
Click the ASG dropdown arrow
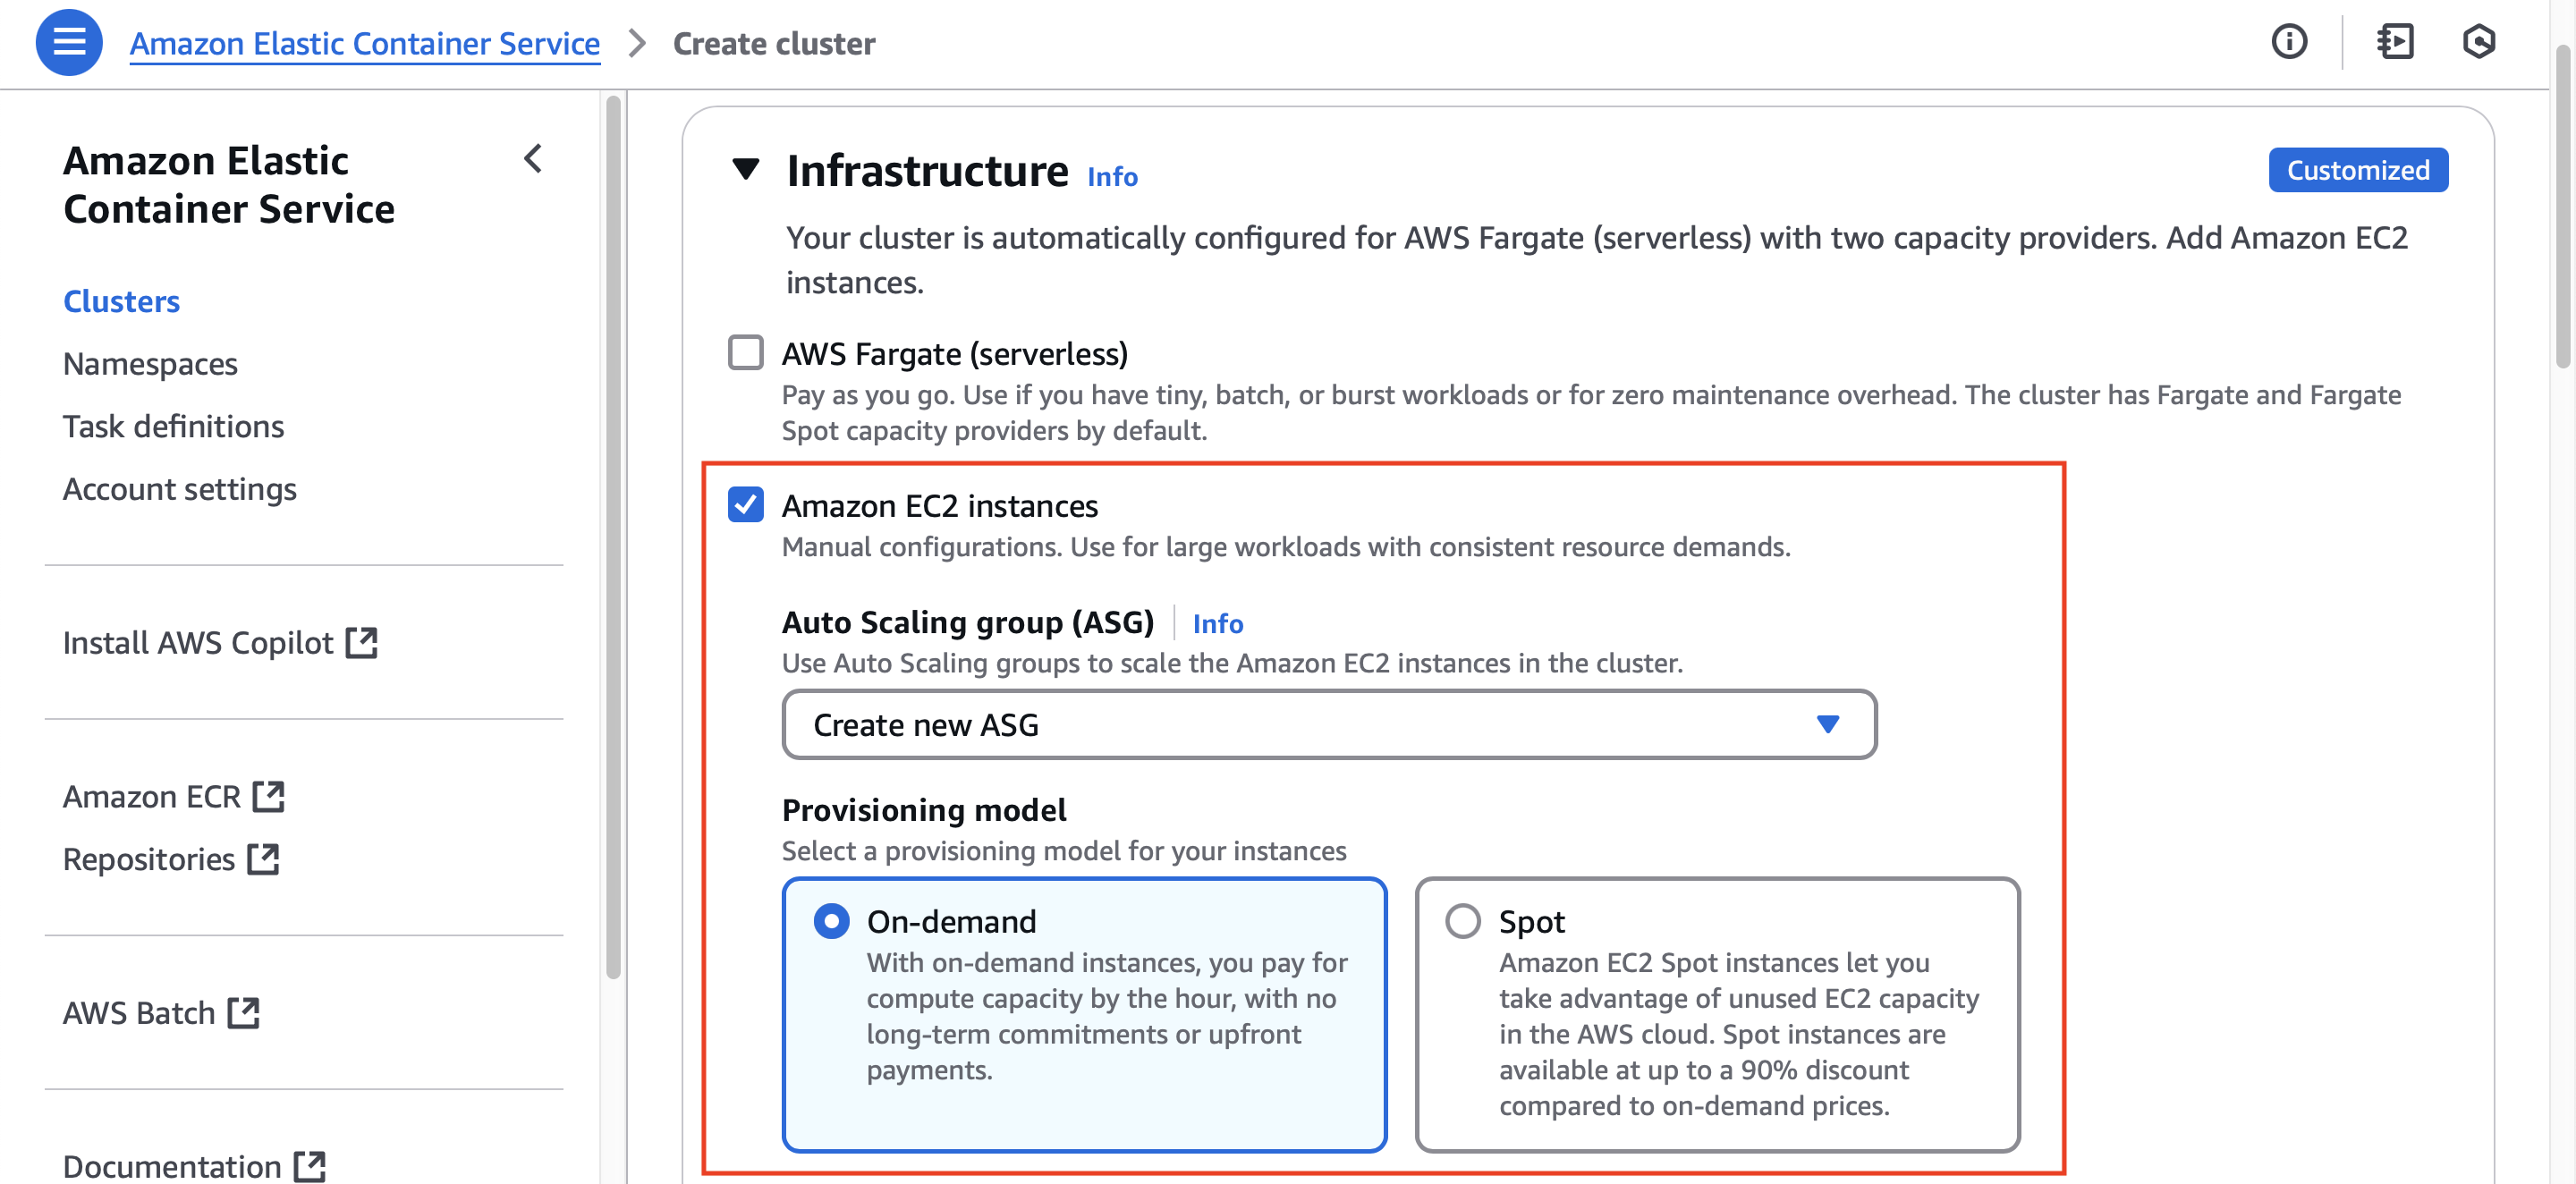(1827, 725)
